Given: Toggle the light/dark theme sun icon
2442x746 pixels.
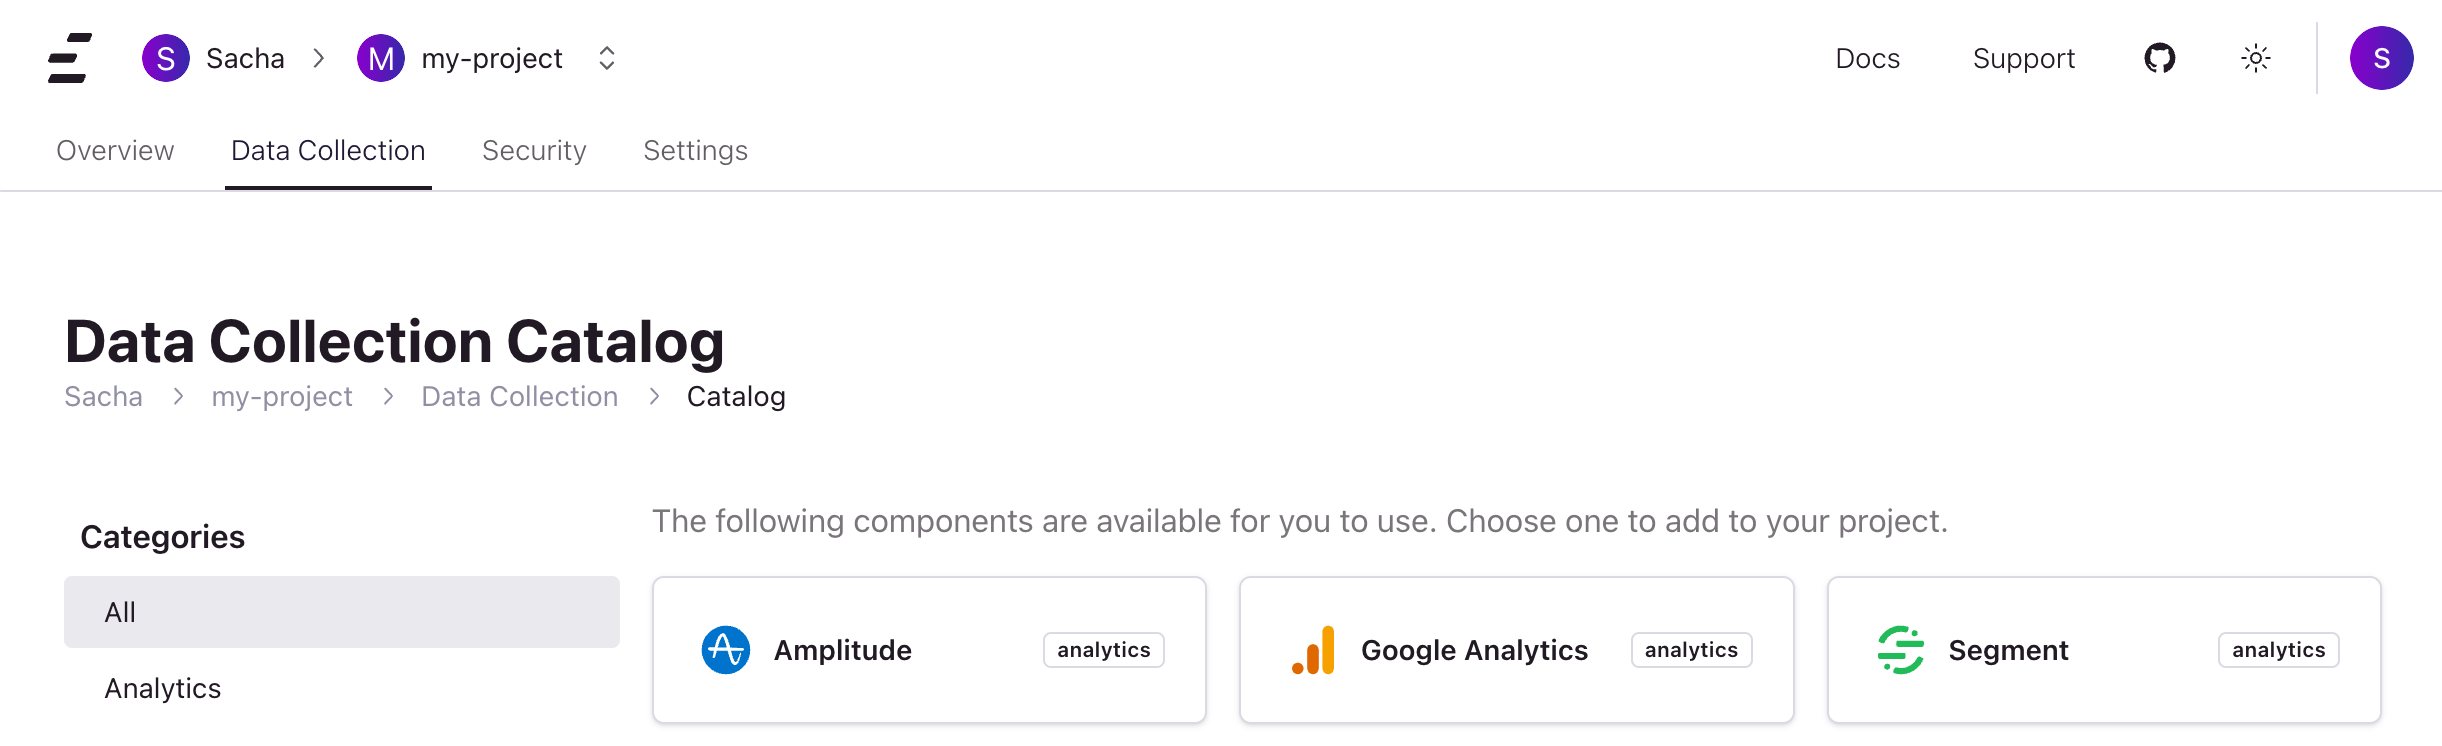Looking at the screenshot, I should (2255, 58).
